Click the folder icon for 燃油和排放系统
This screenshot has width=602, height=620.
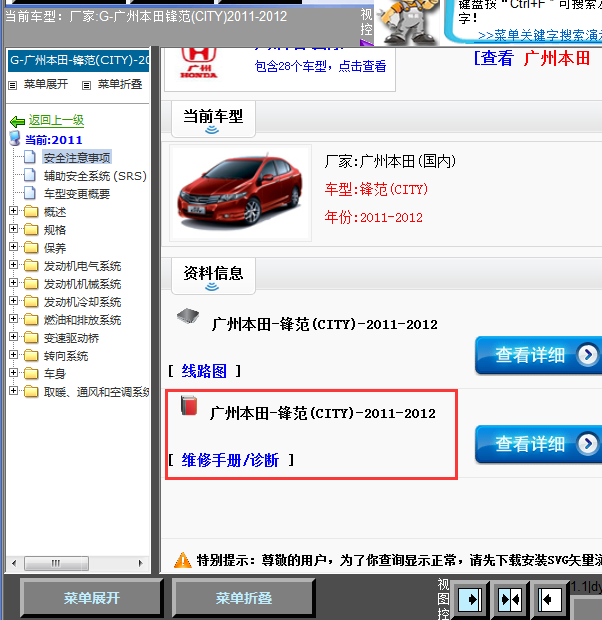[31, 319]
